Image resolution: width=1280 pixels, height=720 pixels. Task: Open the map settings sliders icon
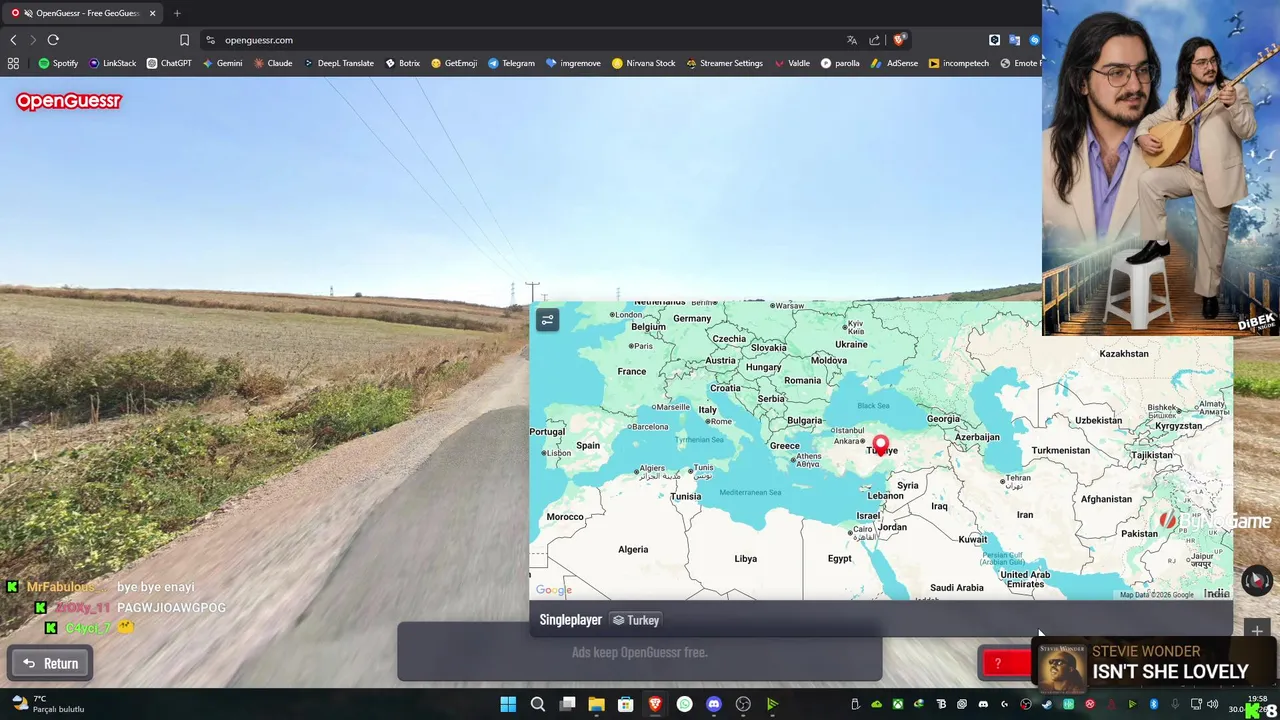coord(547,320)
